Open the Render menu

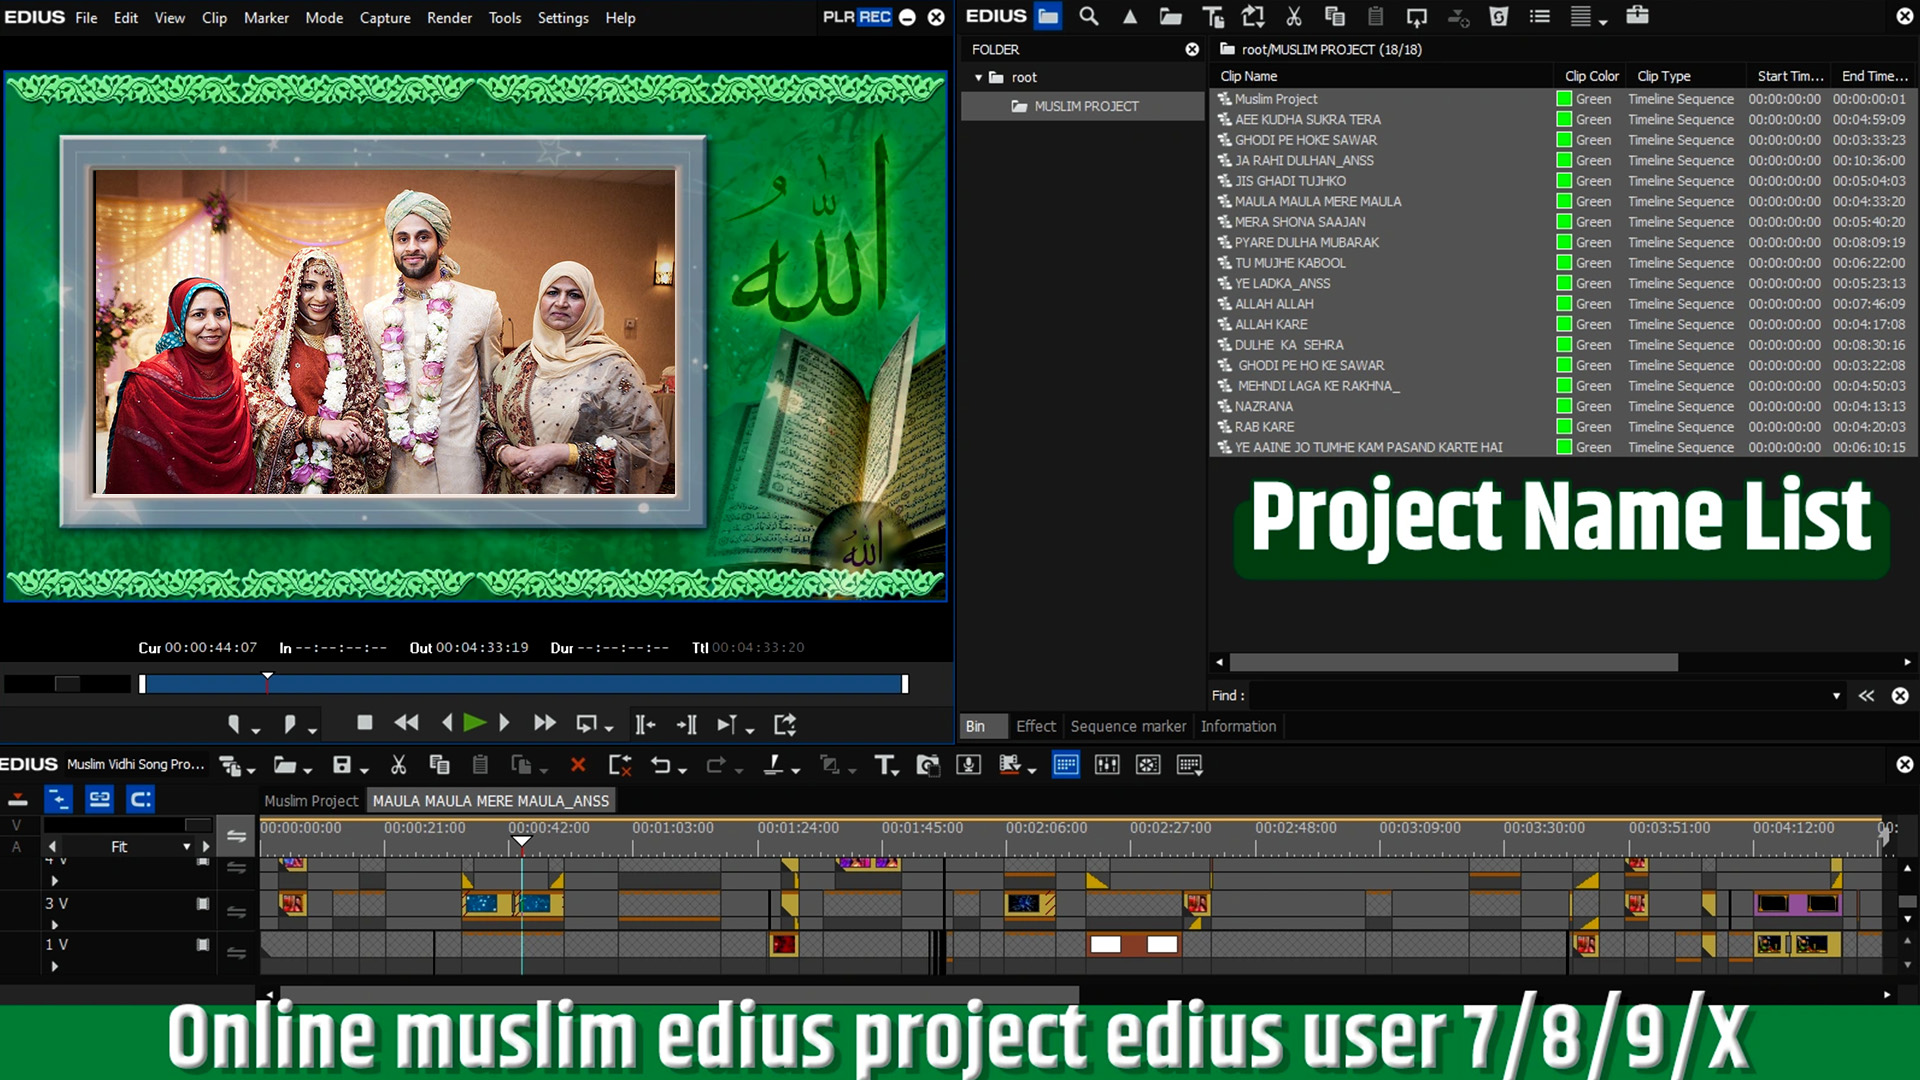pos(449,18)
